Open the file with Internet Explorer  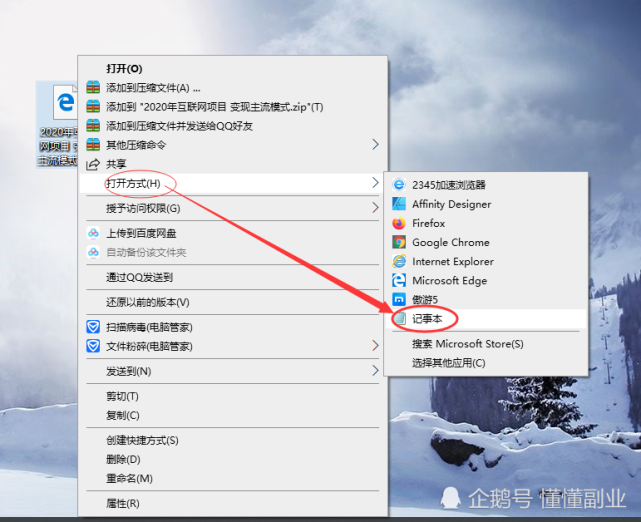(486, 262)
